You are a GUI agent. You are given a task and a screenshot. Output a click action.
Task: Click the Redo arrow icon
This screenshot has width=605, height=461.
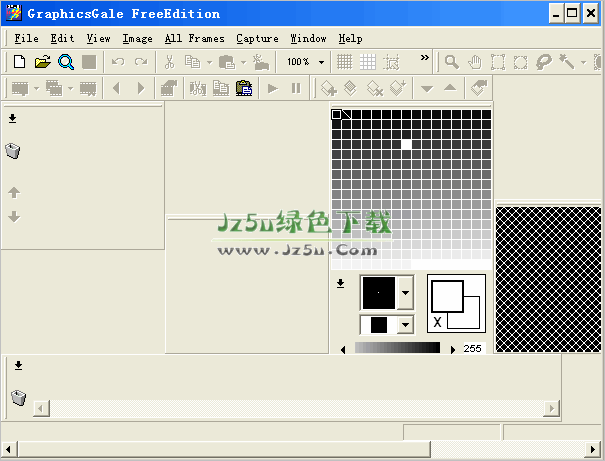coord(141,62)
